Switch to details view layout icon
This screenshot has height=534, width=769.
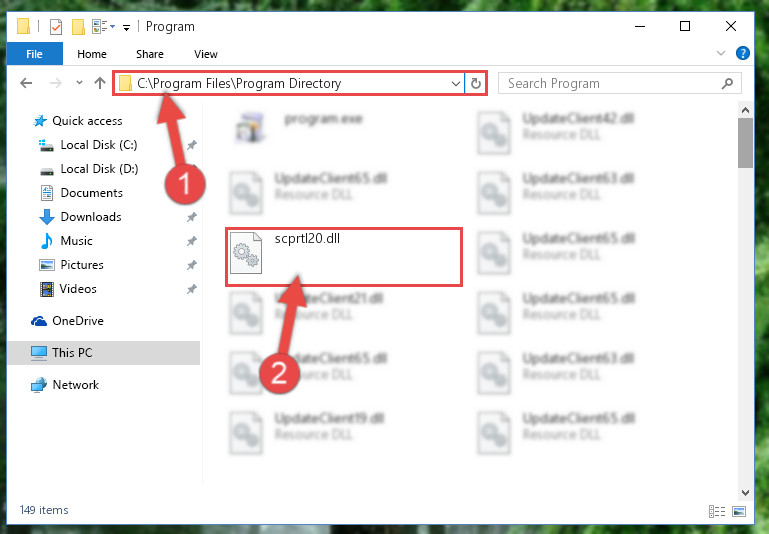coord(717,511)
